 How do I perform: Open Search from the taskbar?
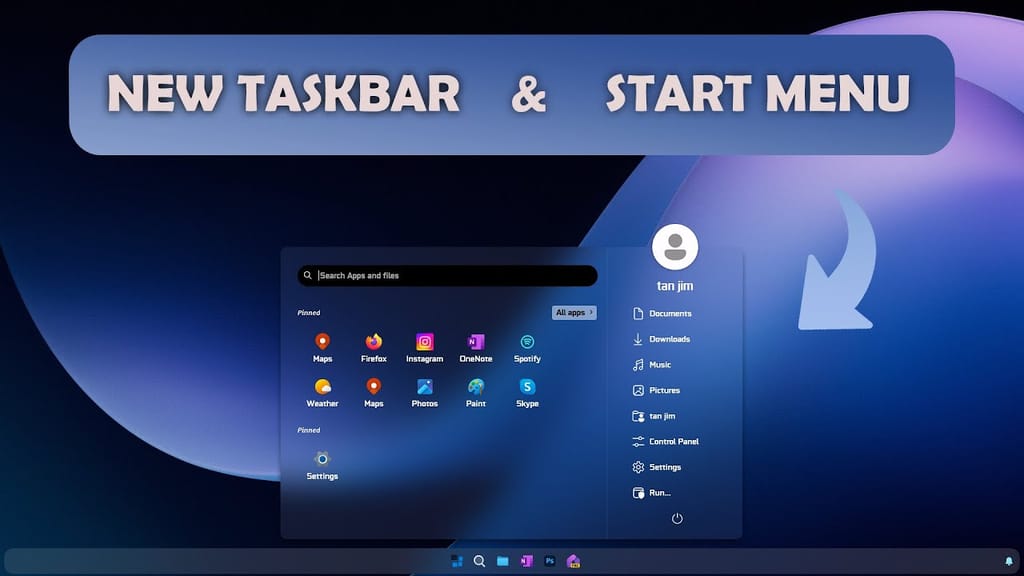click(x=479, y=561)
